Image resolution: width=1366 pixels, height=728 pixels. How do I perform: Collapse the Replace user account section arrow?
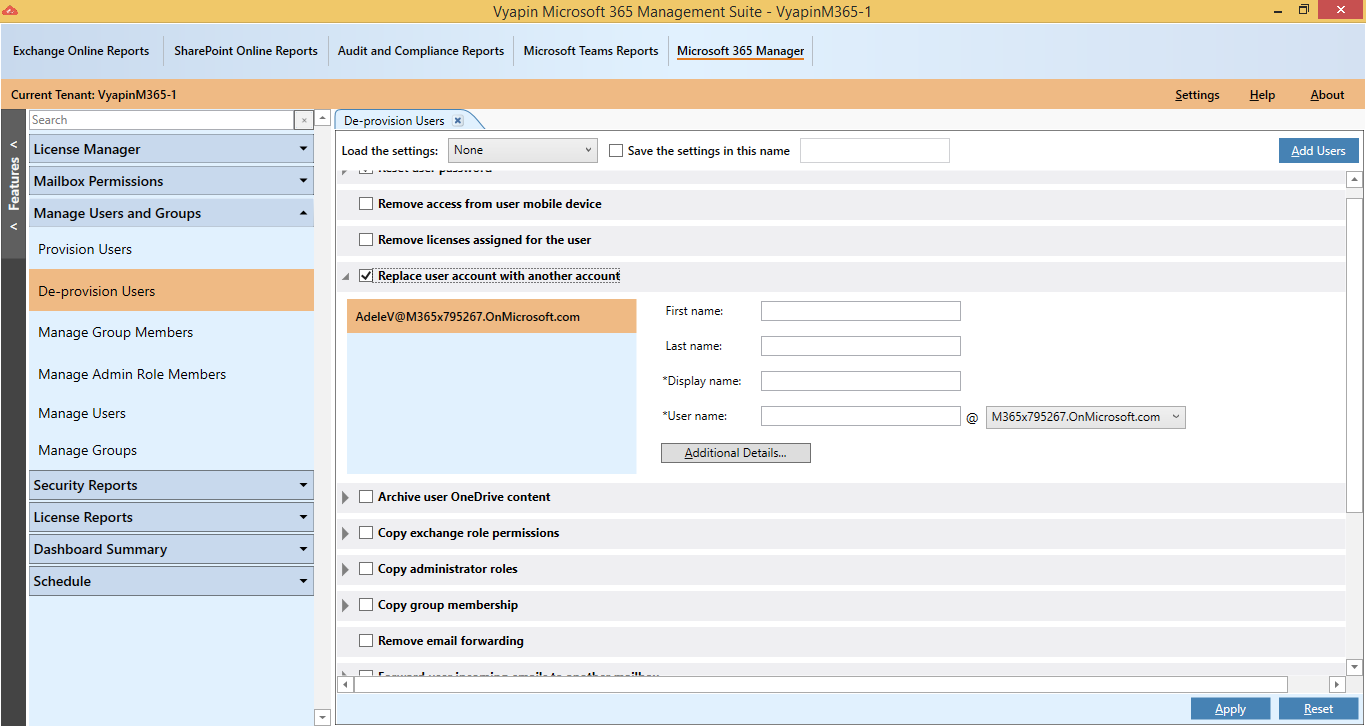(346, 277)
